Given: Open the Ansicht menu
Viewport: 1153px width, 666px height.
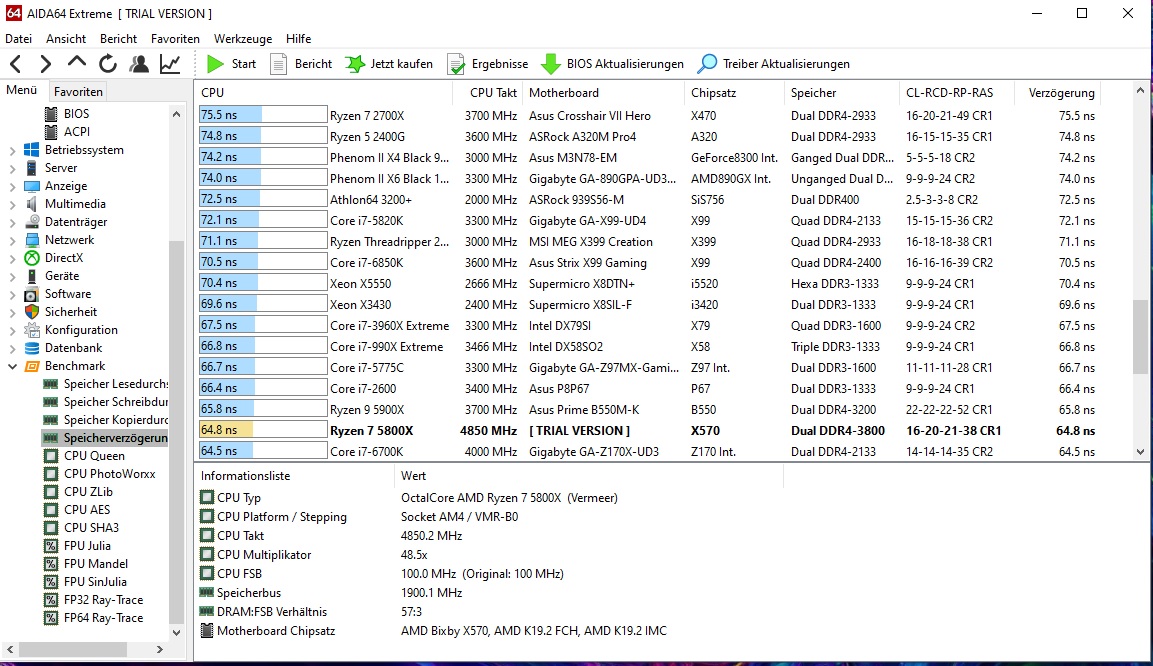Looking at the screenshot, I should pyautogui.click(x=65, y=39).
